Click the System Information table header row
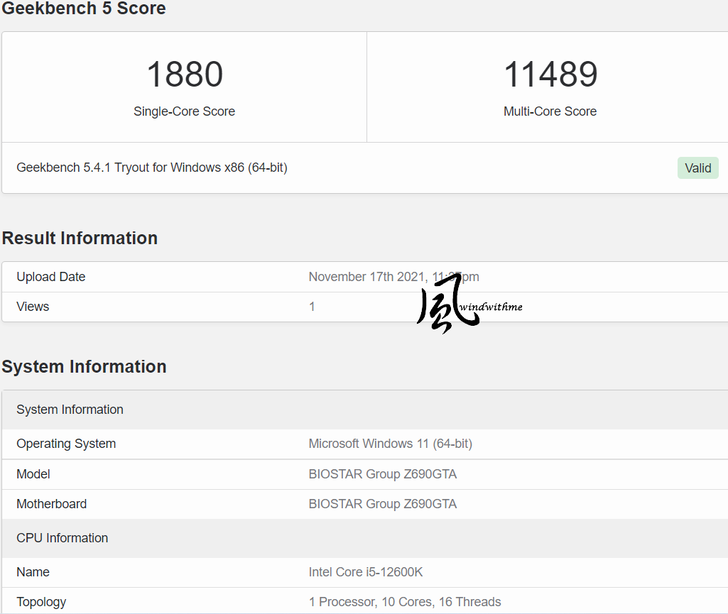The width and height of the screenshot is (728, 614). 70,410
